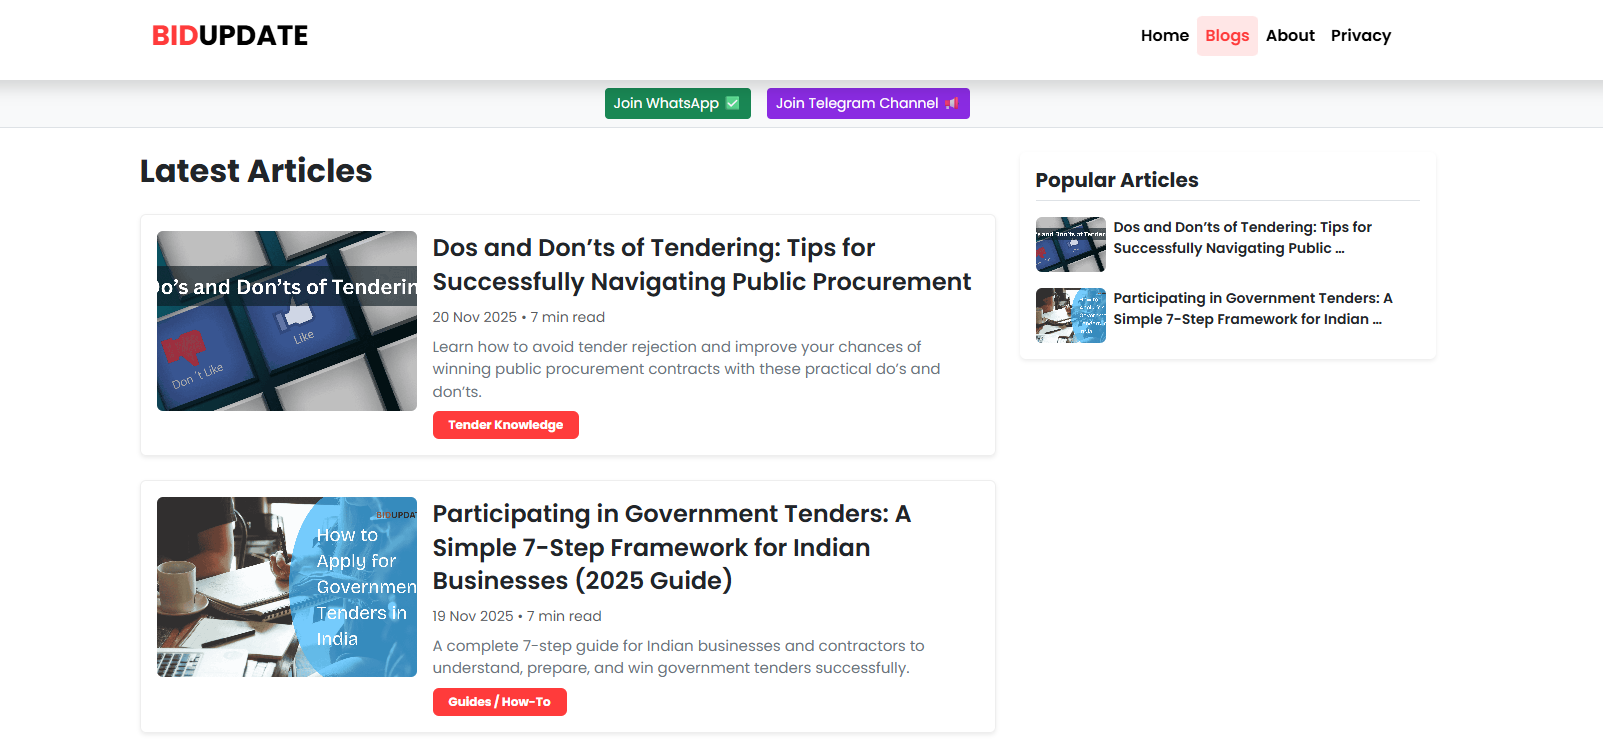Open popular article Dos and Don'ts link

coord(1242,238)
